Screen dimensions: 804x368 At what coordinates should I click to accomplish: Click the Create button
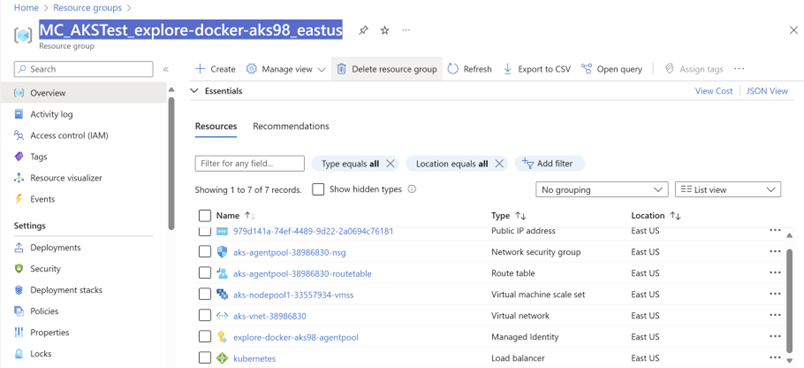tap(215, 69)
